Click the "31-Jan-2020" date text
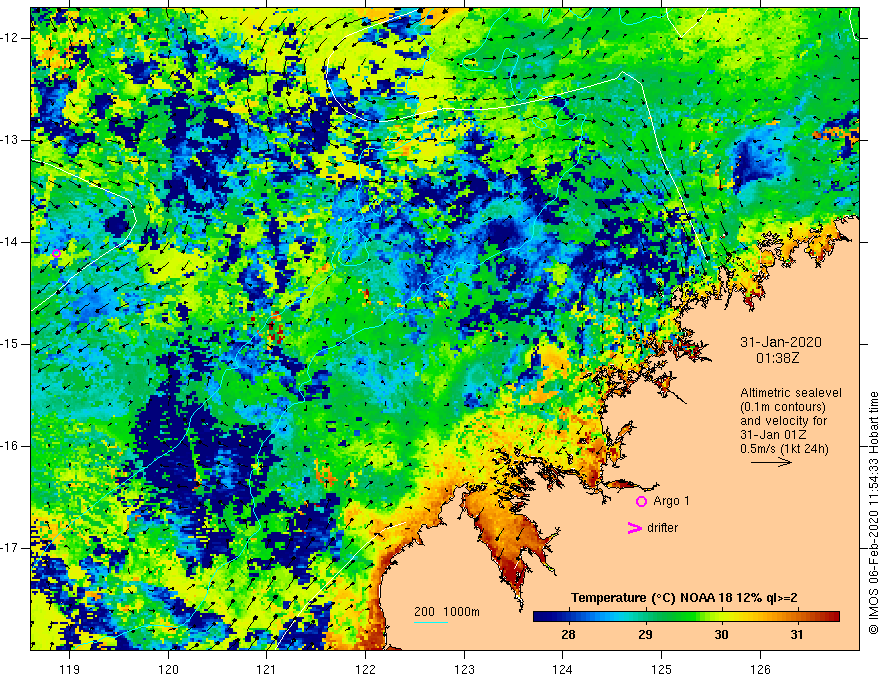Screen dimensions: 880x680 coord(781,342)
